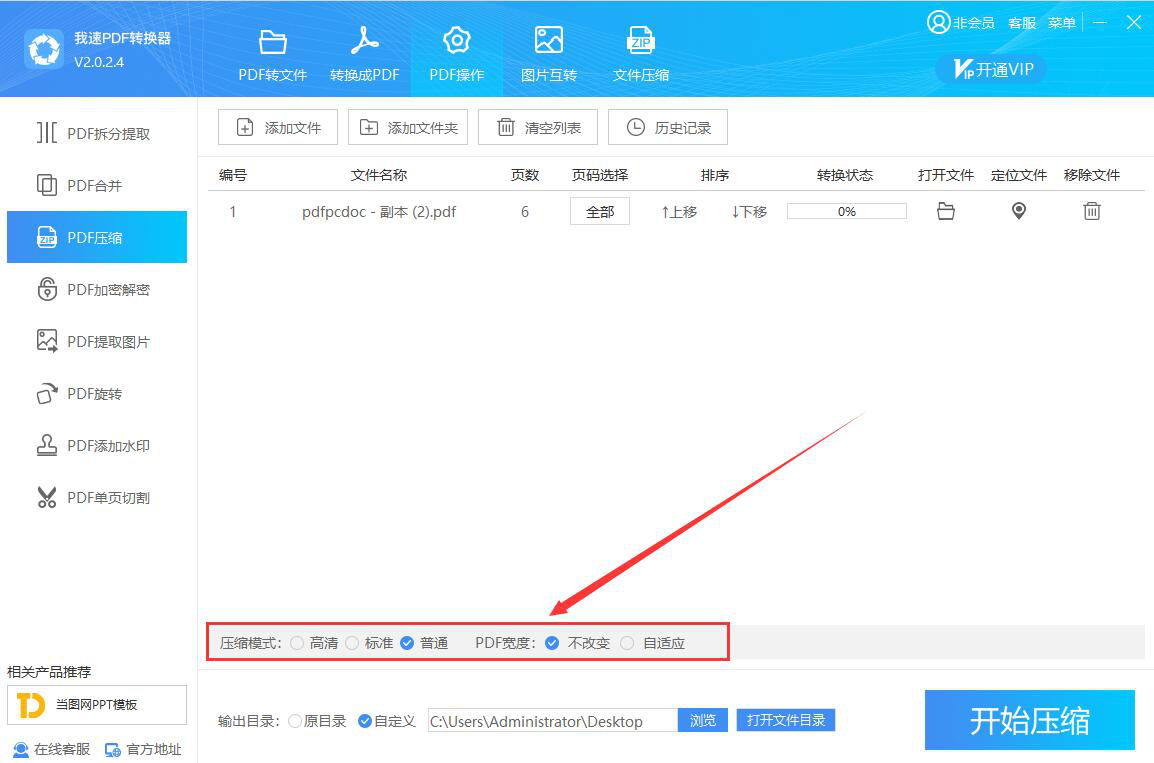Click the 排序 column header
This screenshot has height=763, width=1154.
tap(715, 175)
